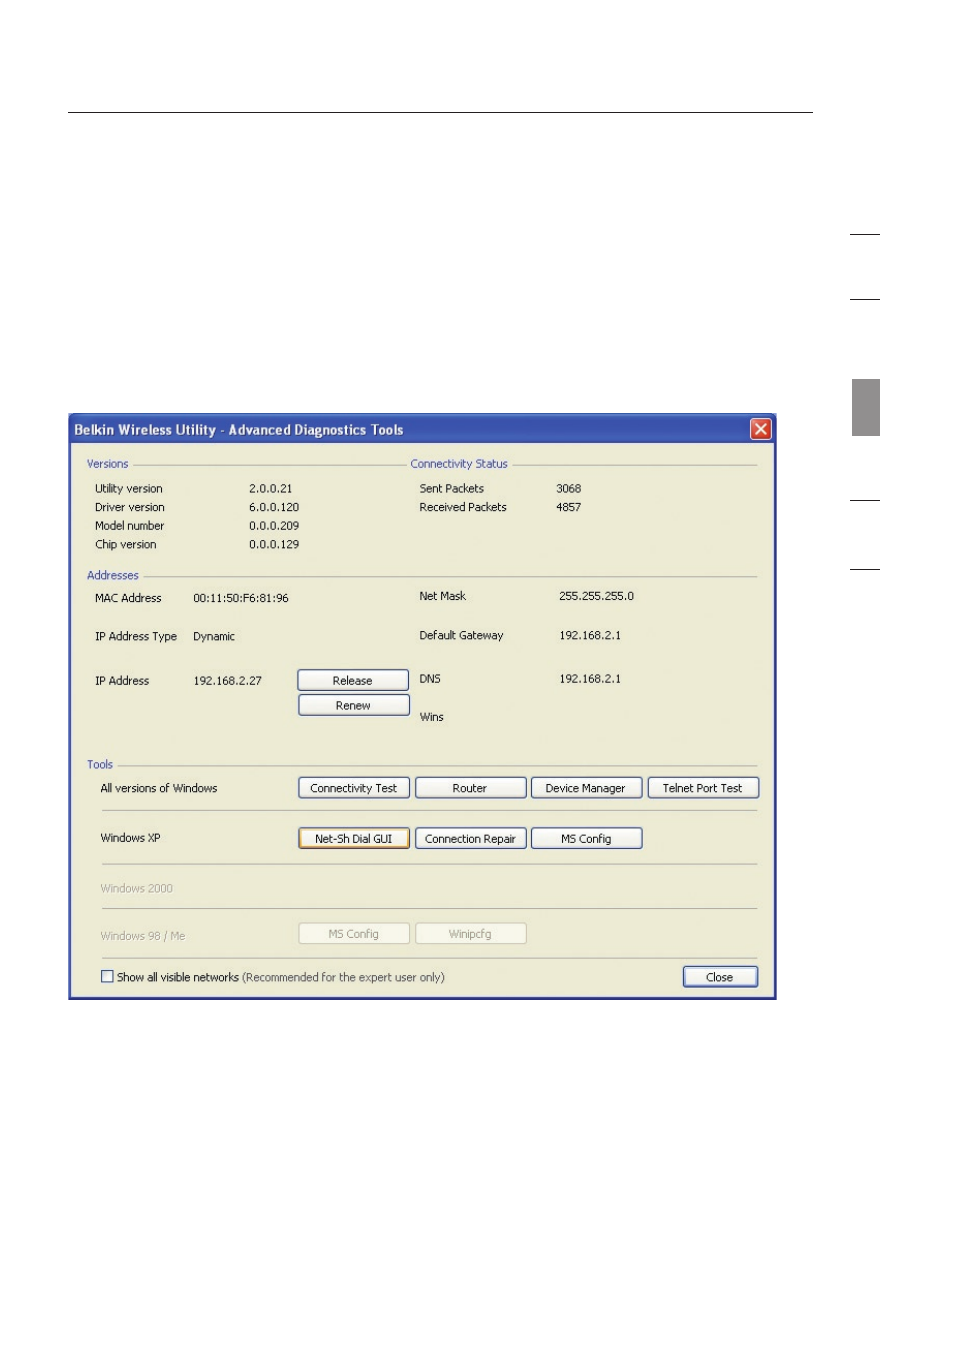The image size is (955, 1363).
Task: Click the Close button at bottom
Action: tap(720, 977)
